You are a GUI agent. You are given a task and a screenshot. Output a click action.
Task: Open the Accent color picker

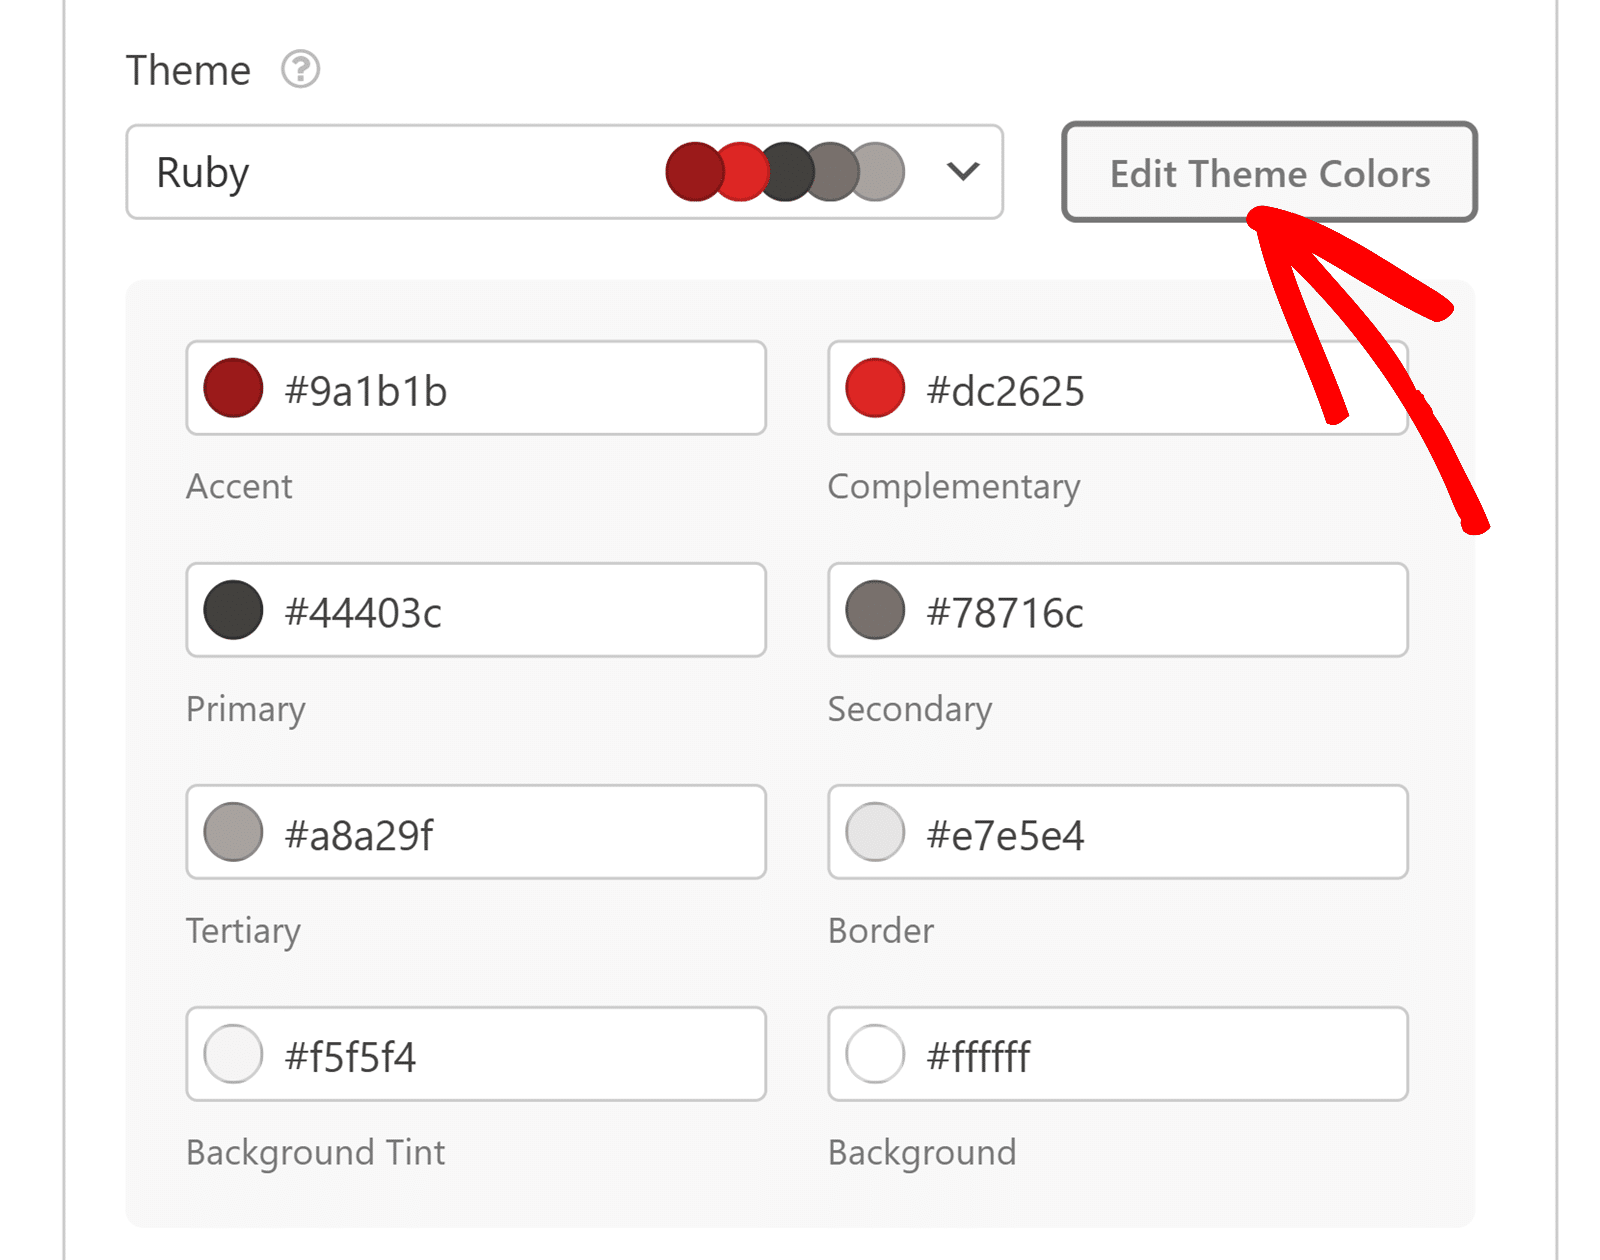pyautogui.click(x=232, y=388)
